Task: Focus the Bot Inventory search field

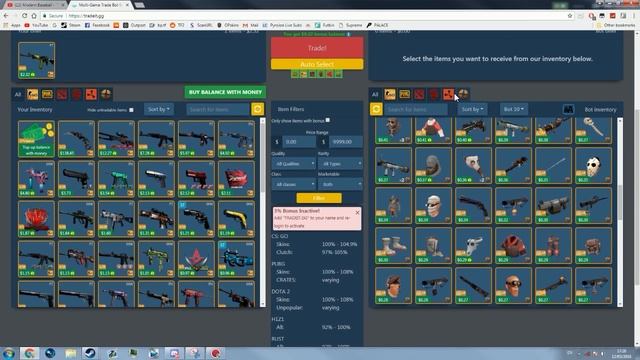Action: pyautogui.click(x=416, y=109)
